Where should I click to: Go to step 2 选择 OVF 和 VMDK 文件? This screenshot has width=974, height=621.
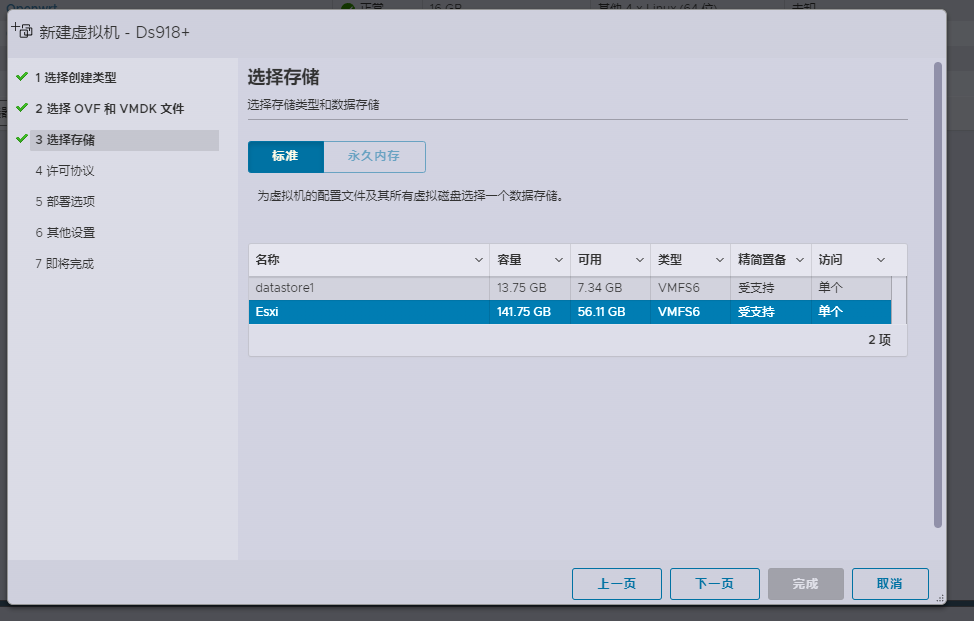click(110, 108)
